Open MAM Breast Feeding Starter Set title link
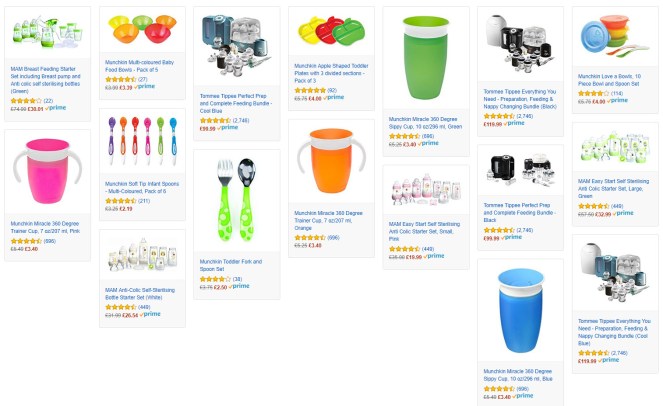This screenshot has height=406, width=663. click(45, 80)
